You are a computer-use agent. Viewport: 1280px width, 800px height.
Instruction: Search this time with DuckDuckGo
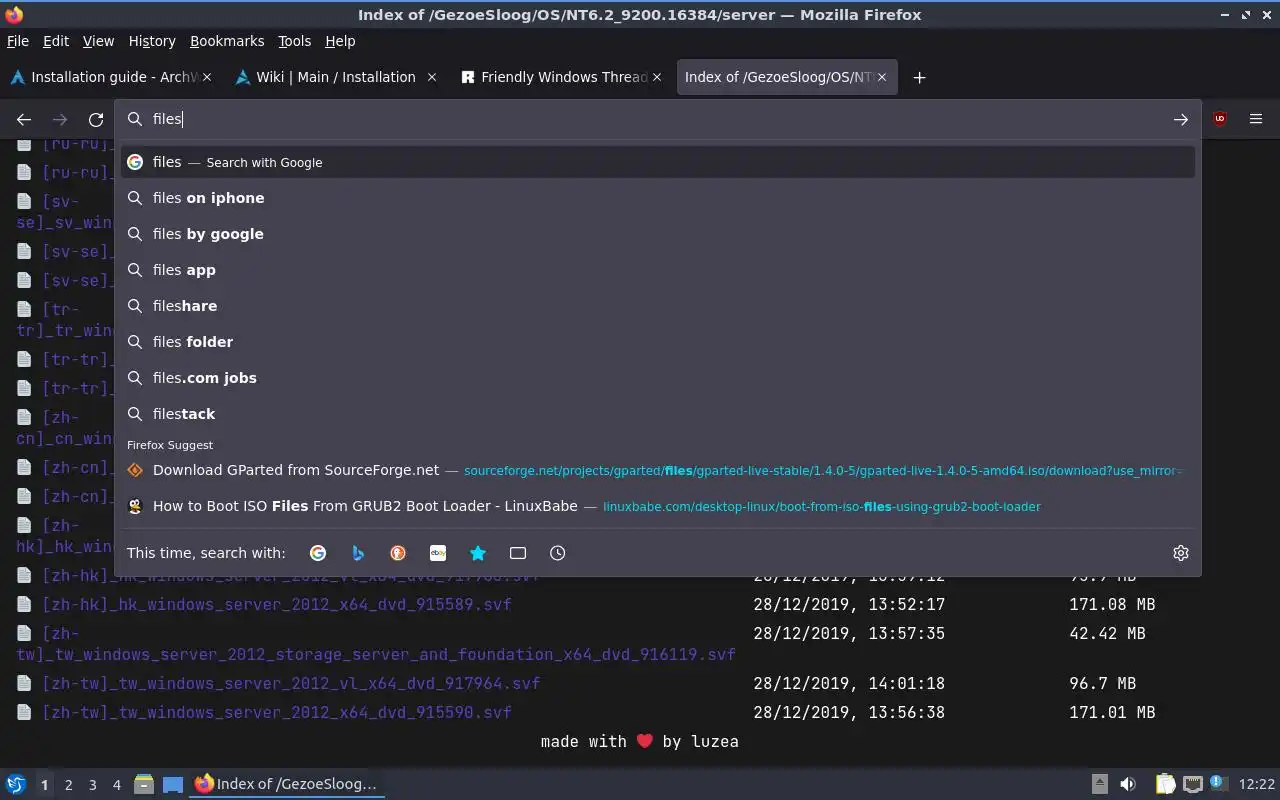398,553
